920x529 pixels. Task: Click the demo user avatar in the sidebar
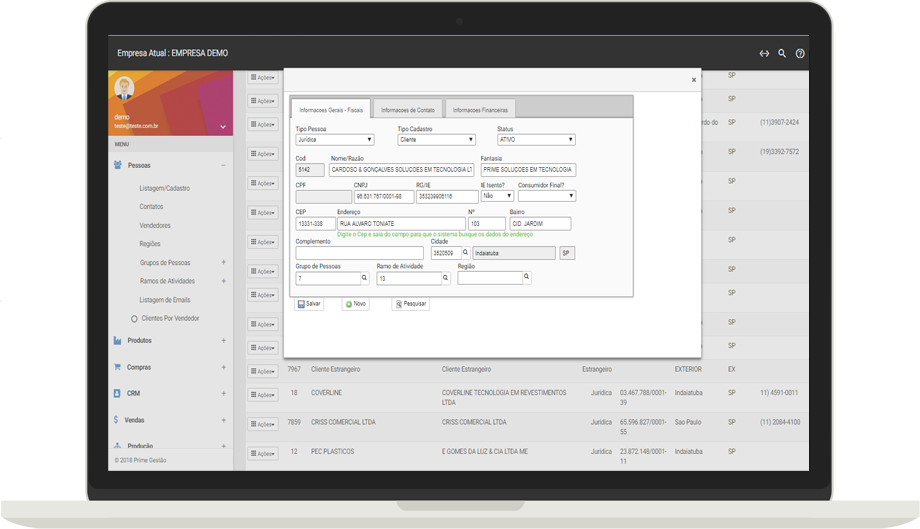[124, 89]
